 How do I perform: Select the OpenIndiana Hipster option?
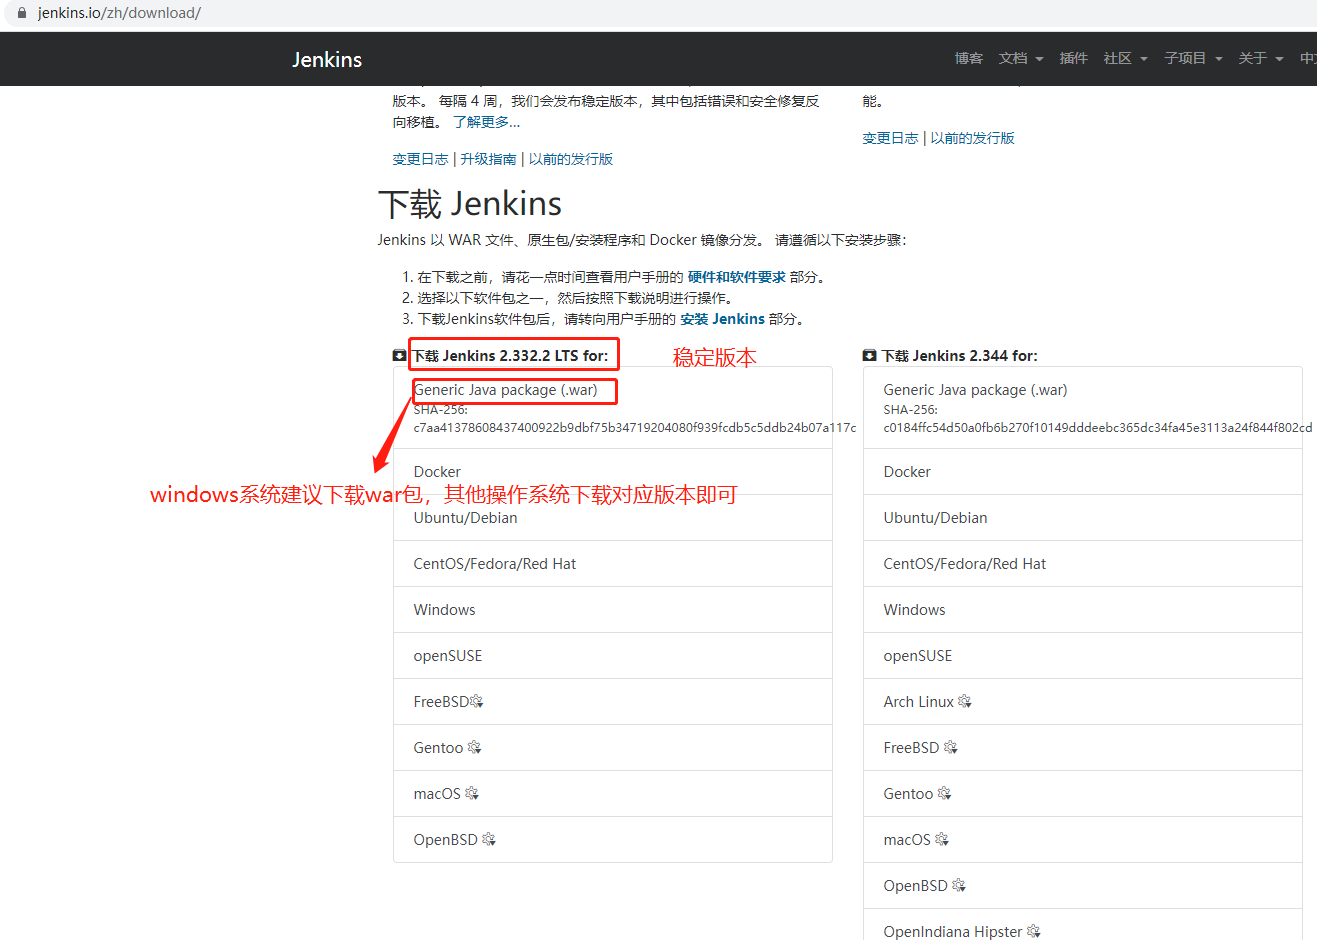point(1083,925)
